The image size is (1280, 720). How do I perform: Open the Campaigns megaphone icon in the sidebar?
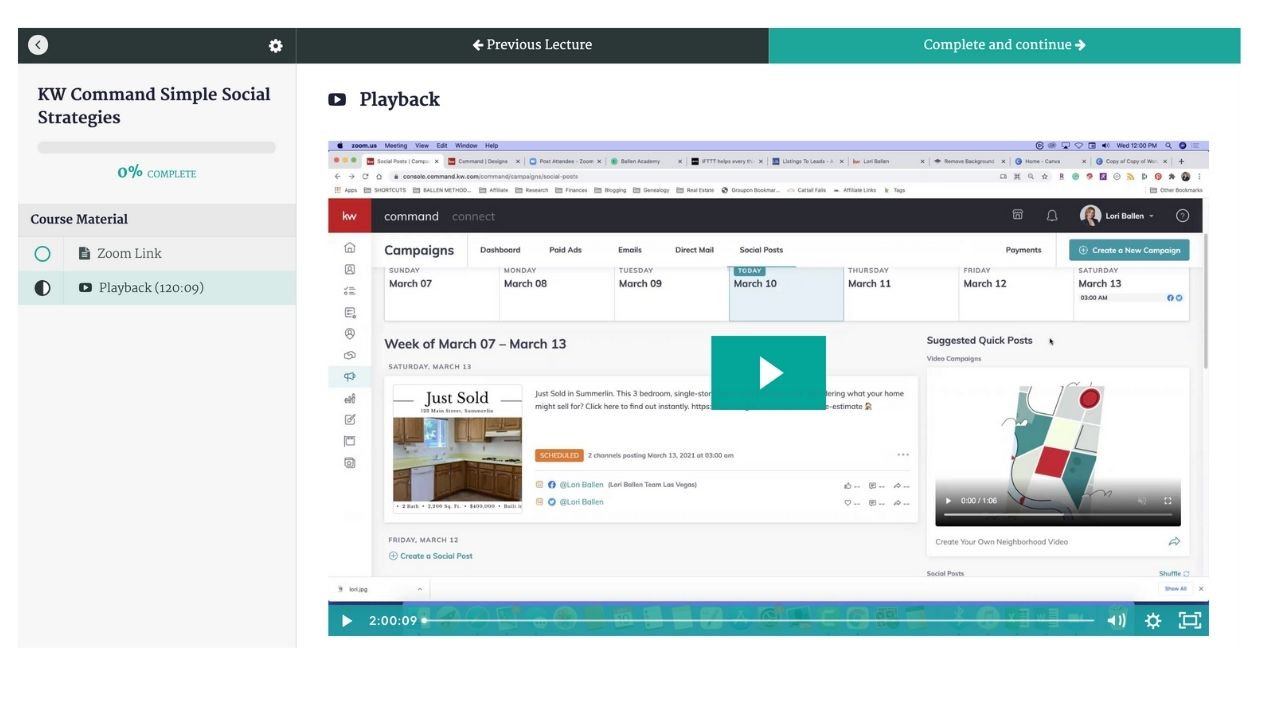point(349,377)
